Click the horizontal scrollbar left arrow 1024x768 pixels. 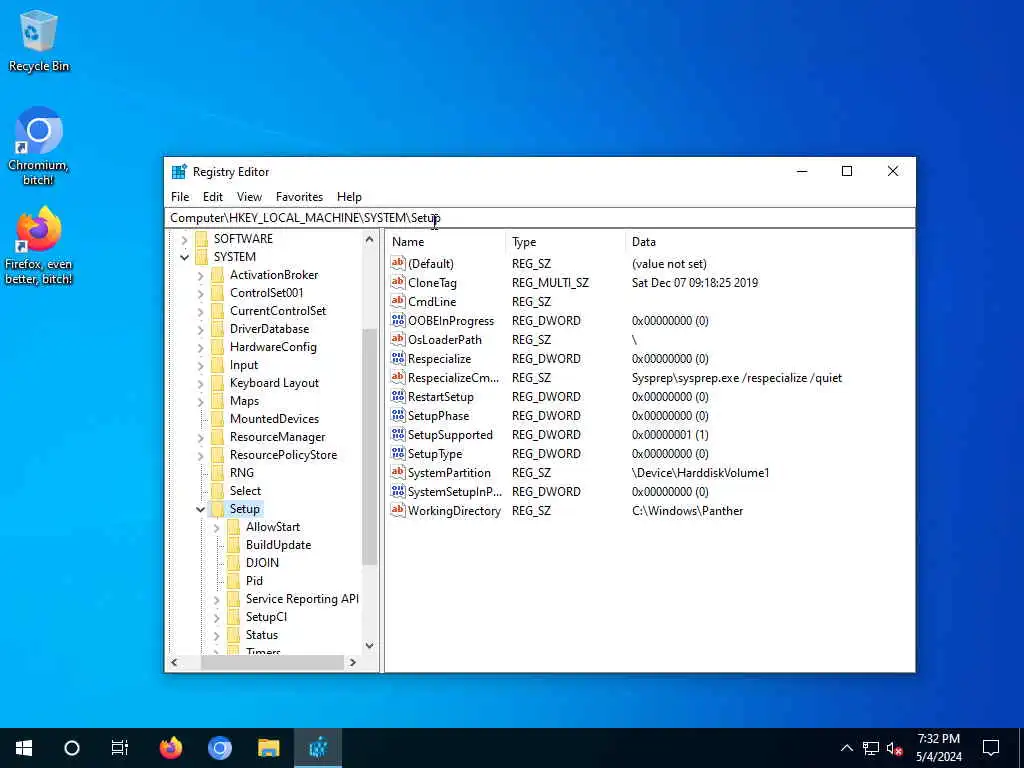[x=174, y=662]
